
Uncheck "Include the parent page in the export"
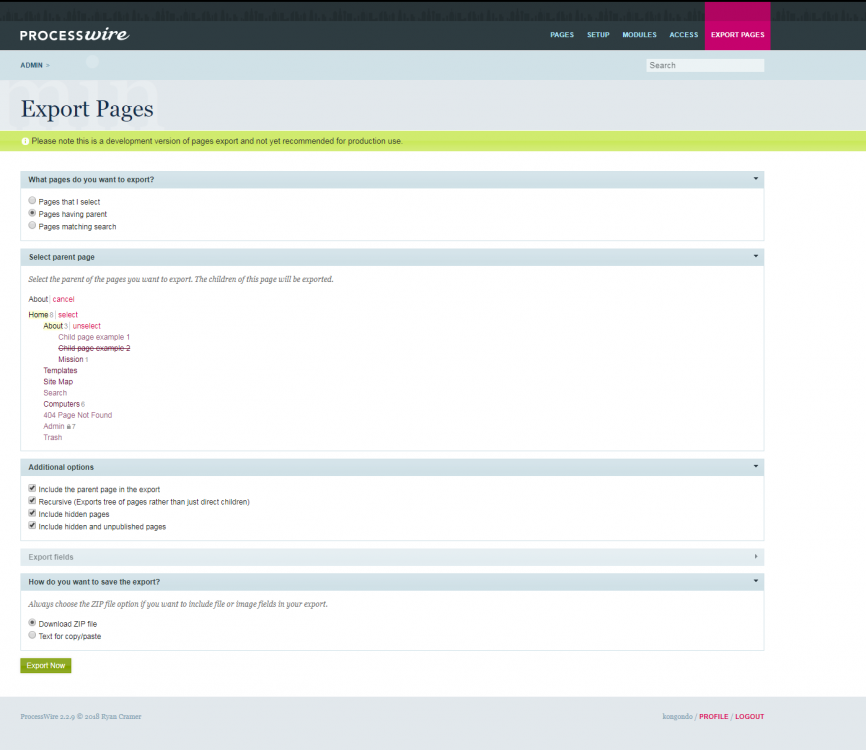point(32,489)
